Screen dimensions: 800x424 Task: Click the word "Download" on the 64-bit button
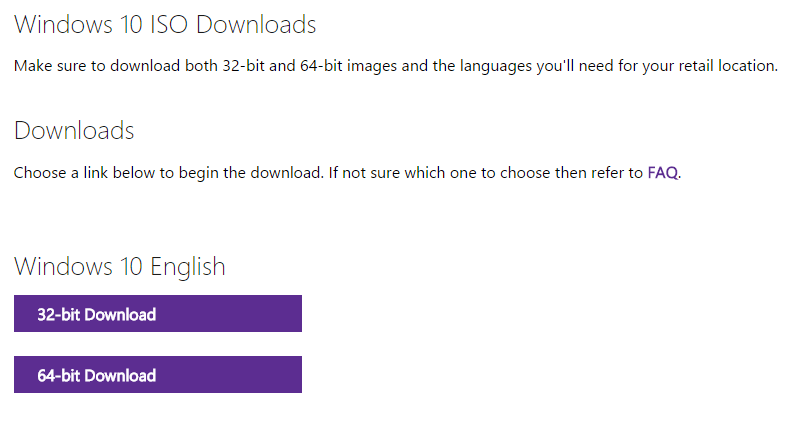[120, 376]
